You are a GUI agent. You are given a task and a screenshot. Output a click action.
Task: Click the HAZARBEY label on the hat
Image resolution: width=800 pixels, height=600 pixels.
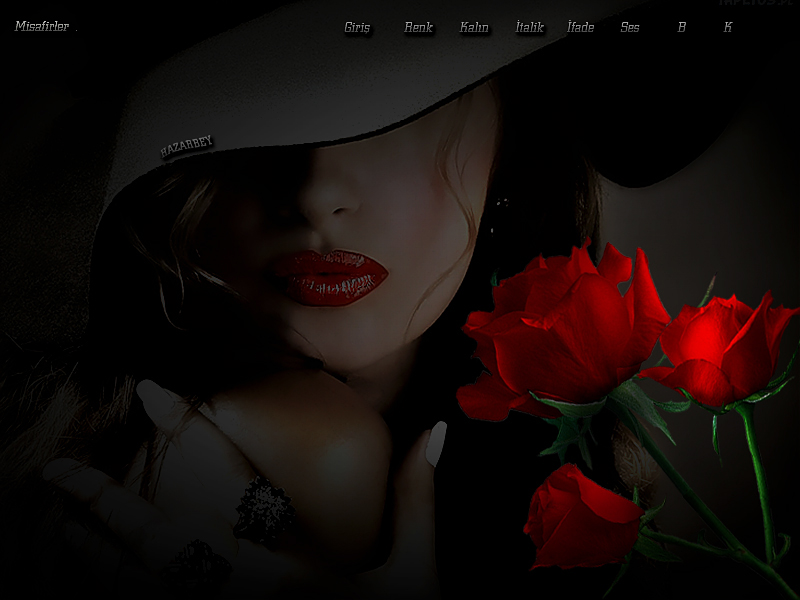pyautogui.click(x=187, y=147)
